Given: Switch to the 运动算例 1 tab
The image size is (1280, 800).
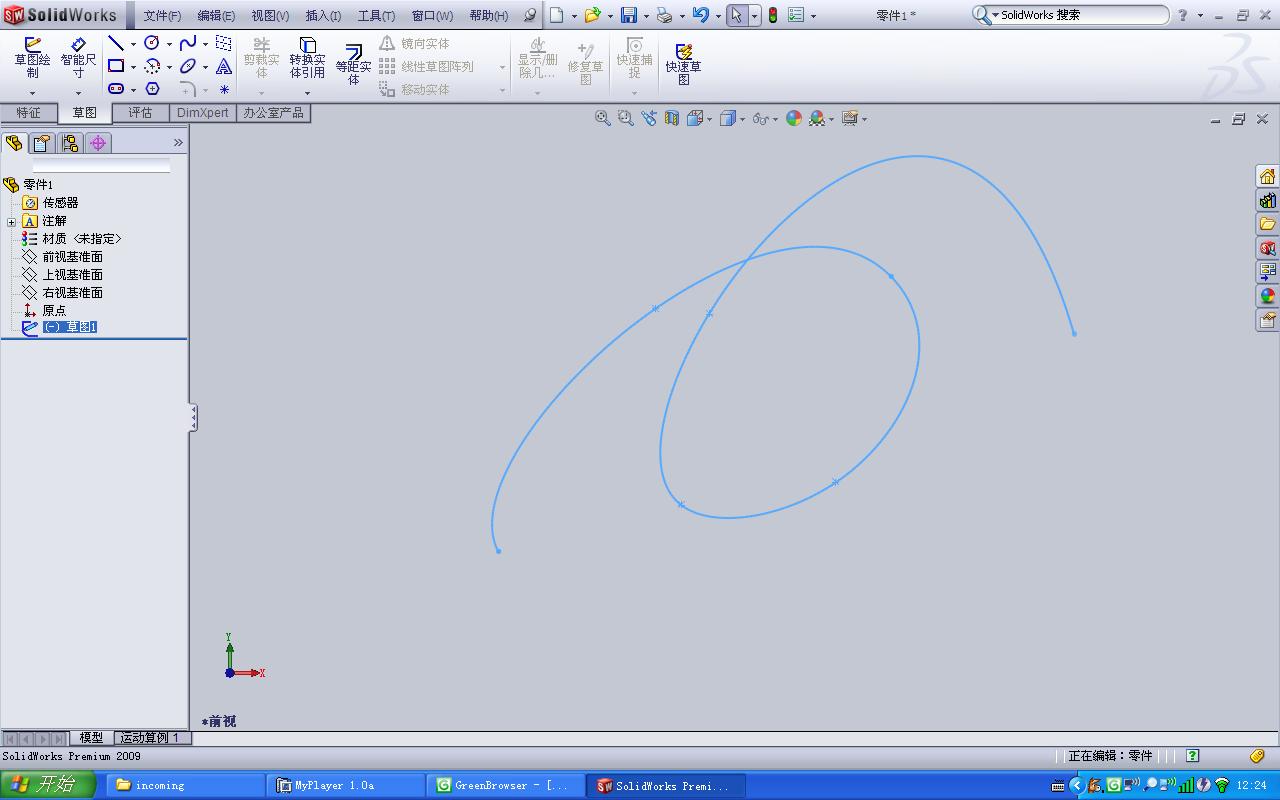Looking at the screenshot, I should 150,737.
